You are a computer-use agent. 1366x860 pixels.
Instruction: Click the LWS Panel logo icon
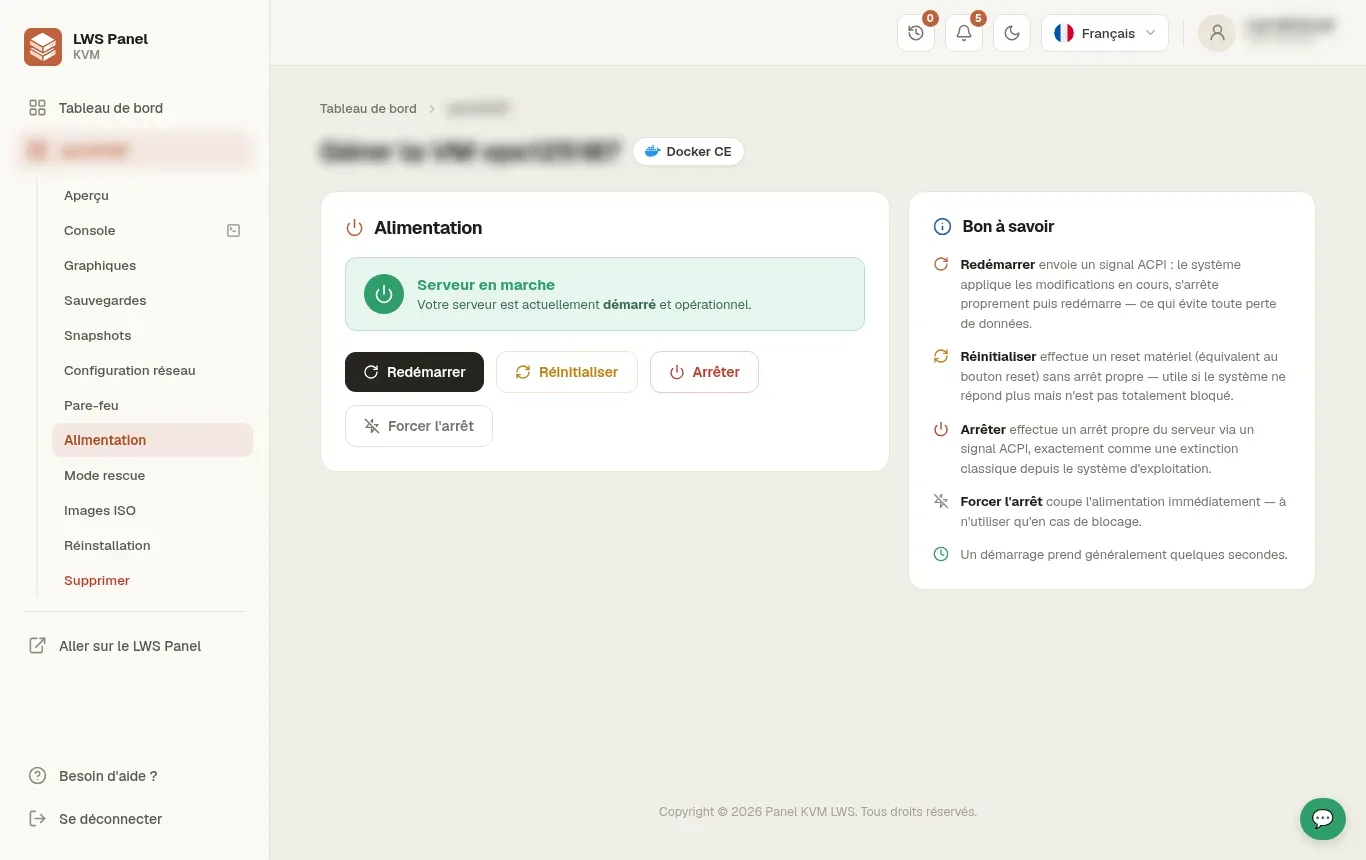pos(43,47)
